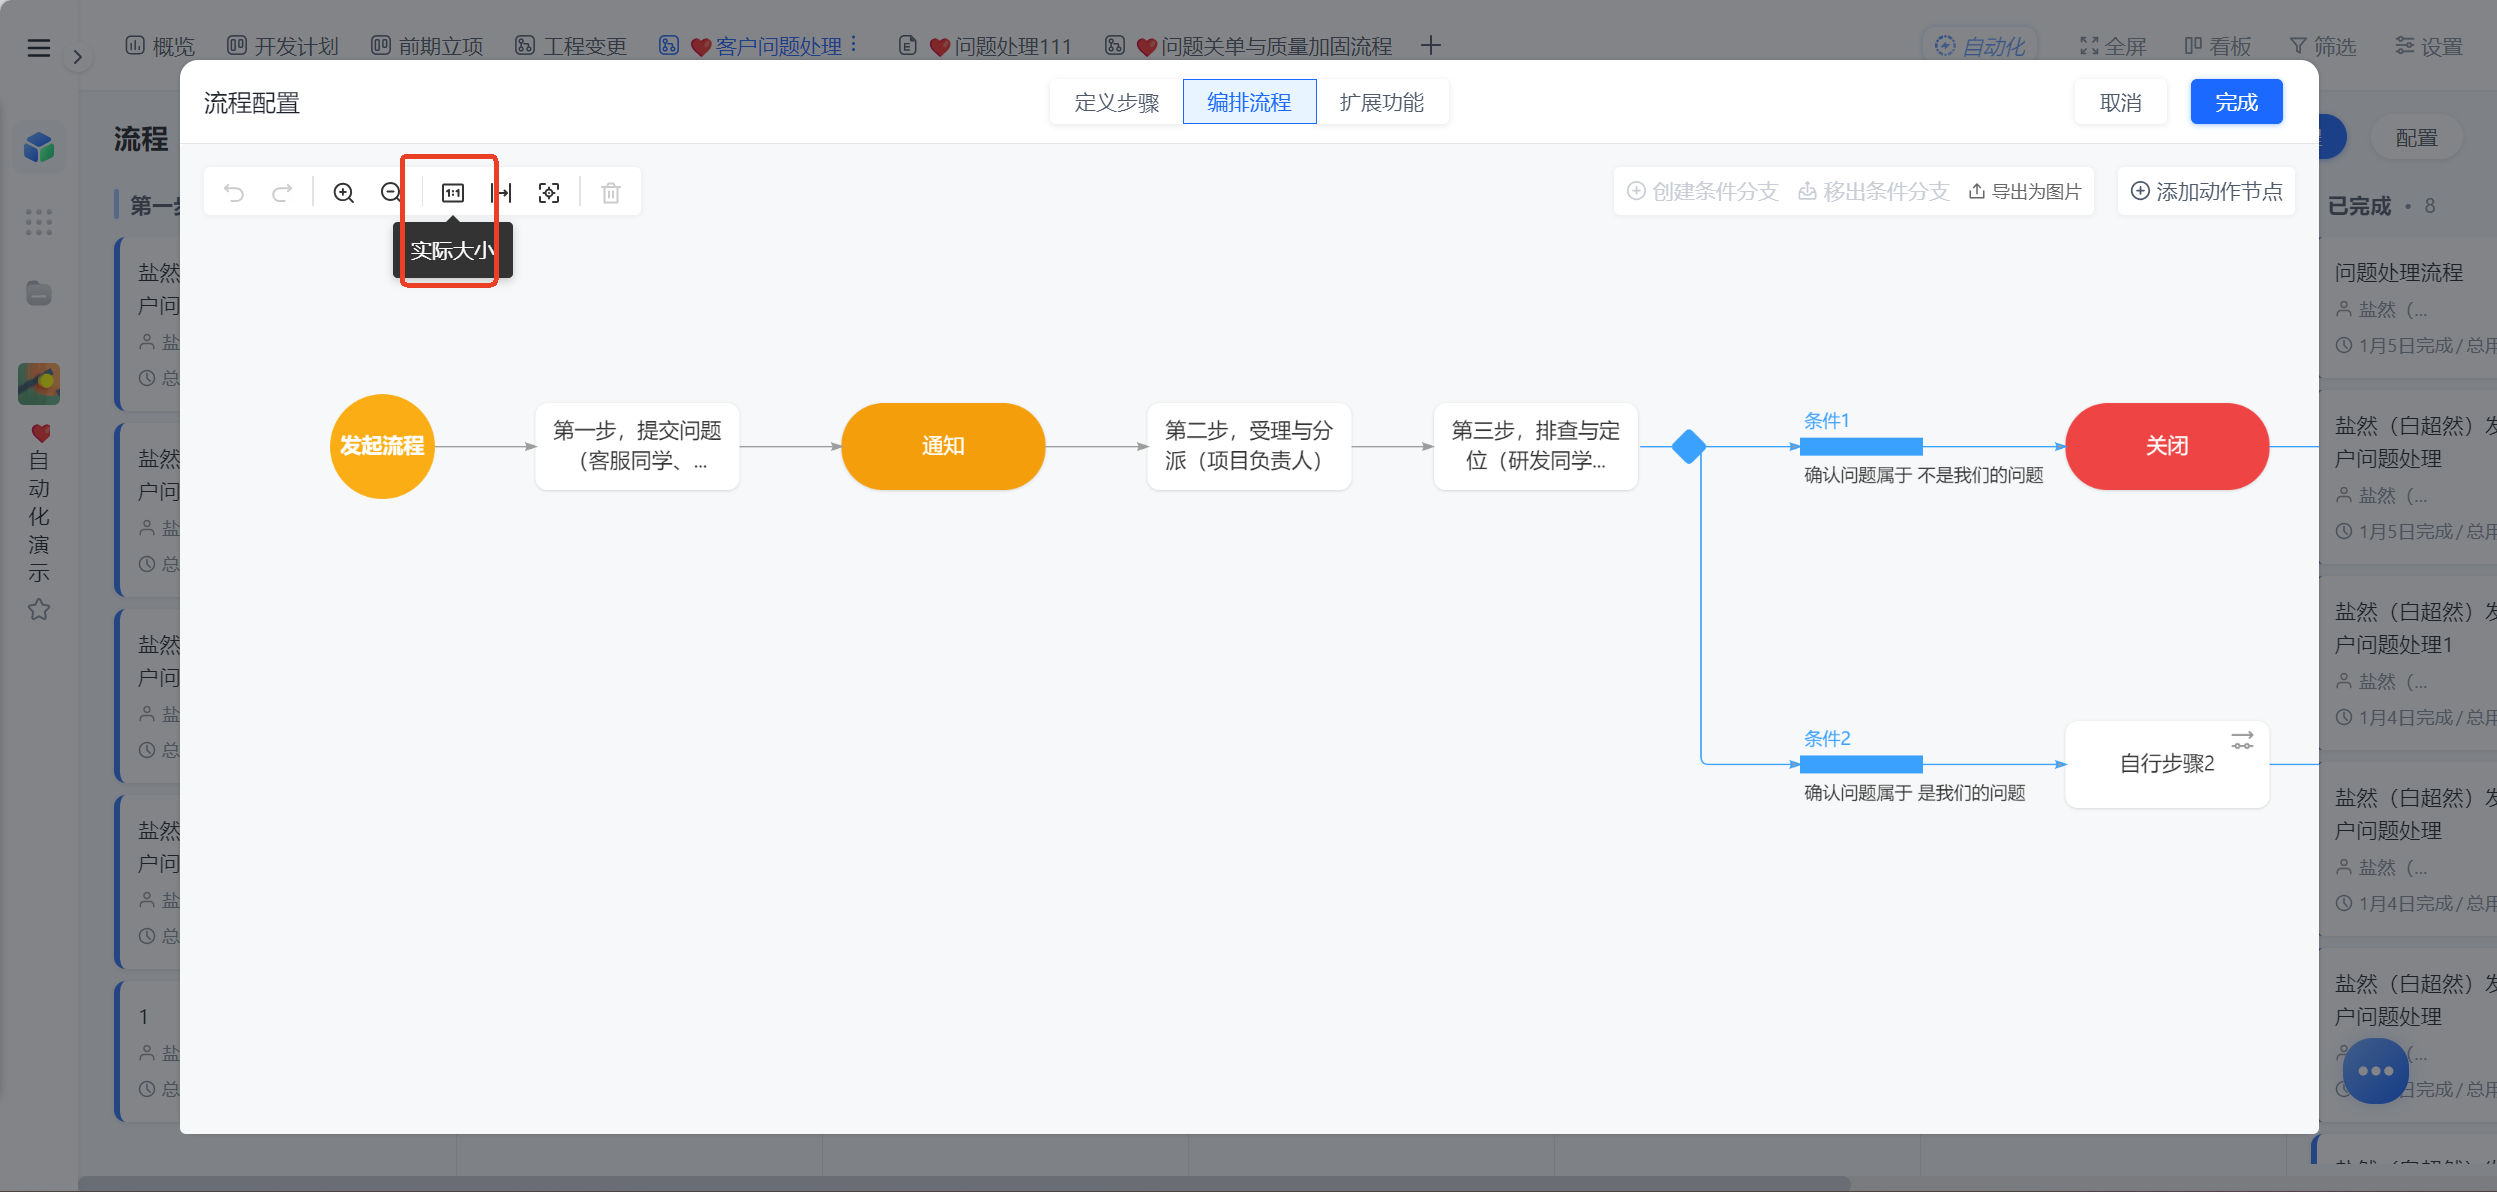2497x1192 pixels.
Task: Click the fit-to-width icon
Action: pos(501,192)
